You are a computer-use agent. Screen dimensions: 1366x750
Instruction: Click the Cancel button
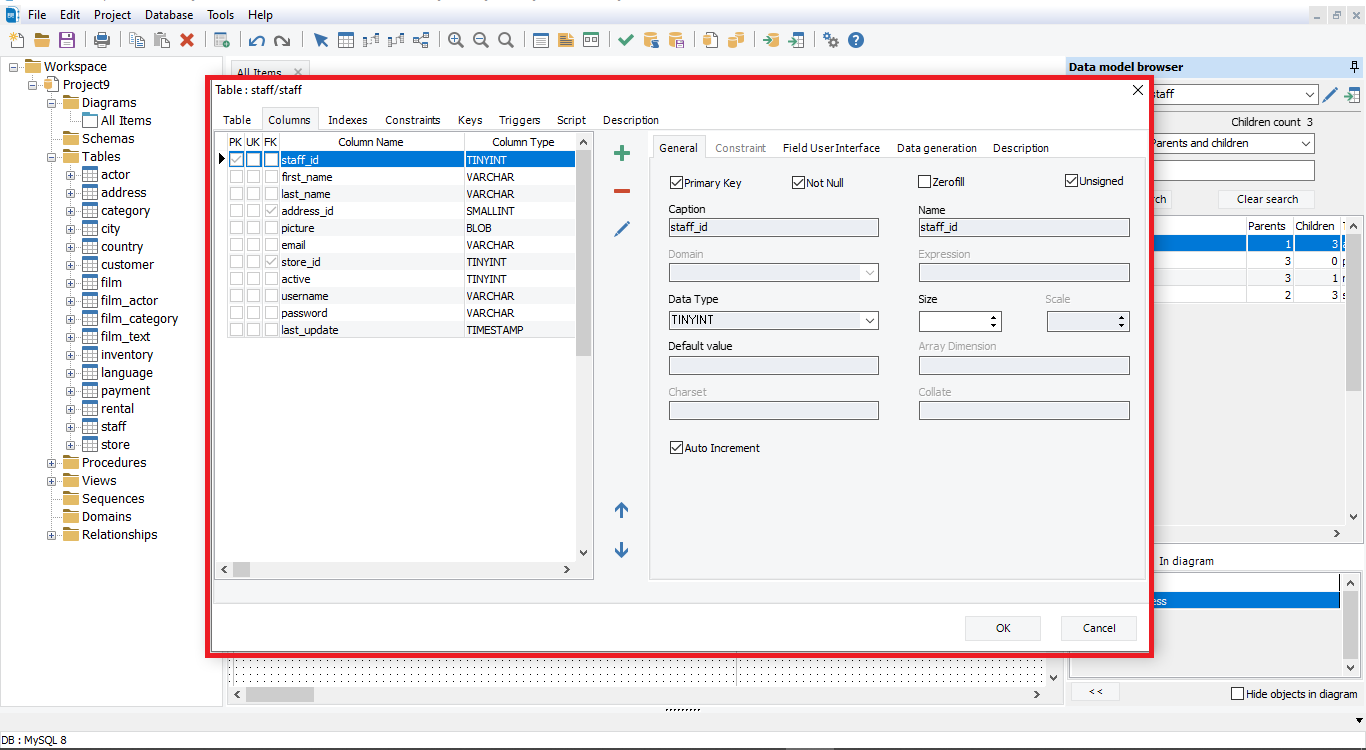[x=1098, y=628]
